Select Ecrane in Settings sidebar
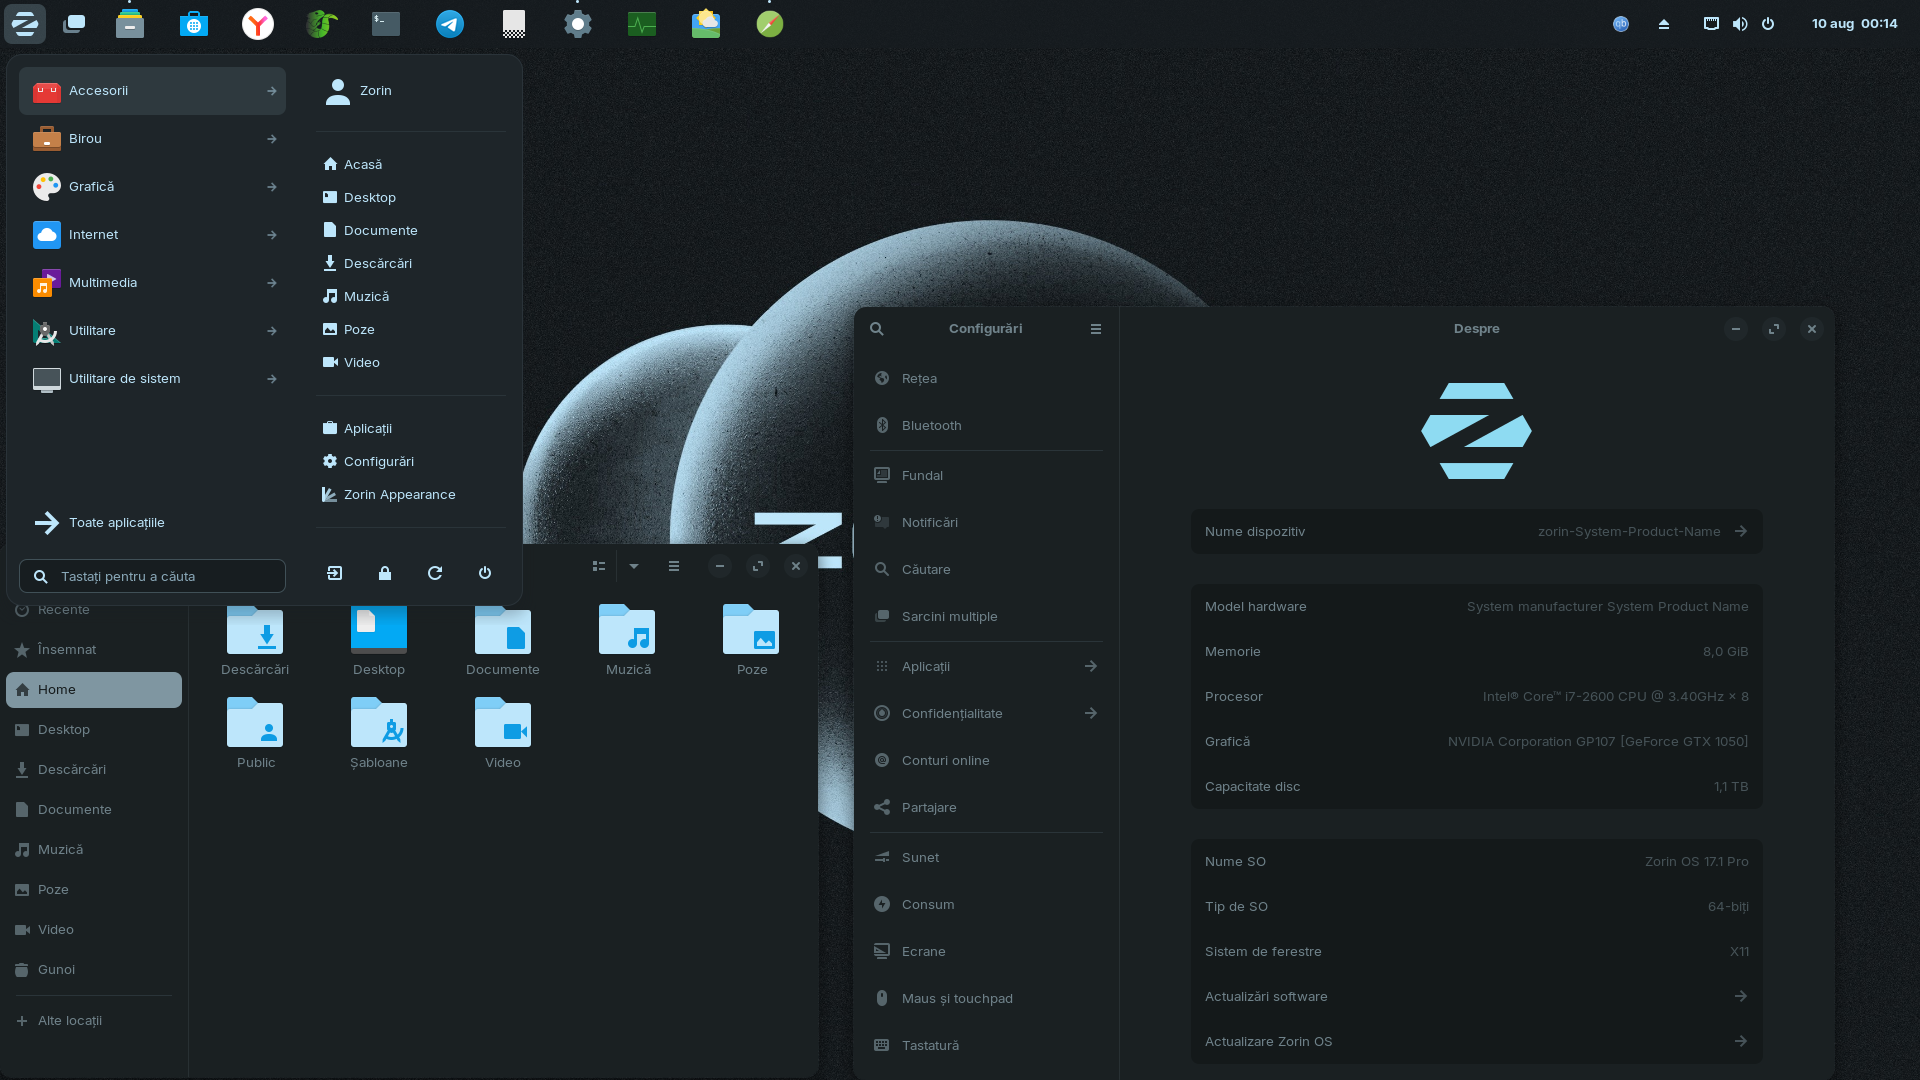This screenshot has width=1920, height=1080. [x=986, y=951]
